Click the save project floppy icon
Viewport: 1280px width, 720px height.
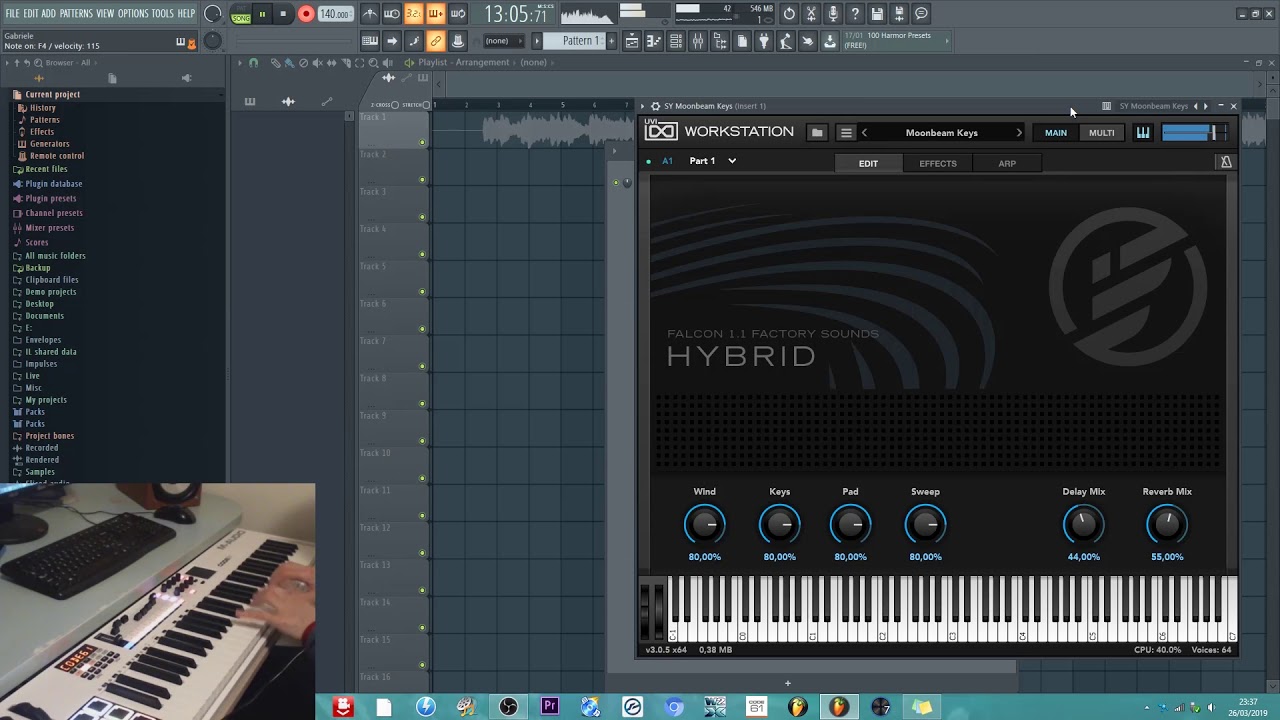(x=877, y=14)
